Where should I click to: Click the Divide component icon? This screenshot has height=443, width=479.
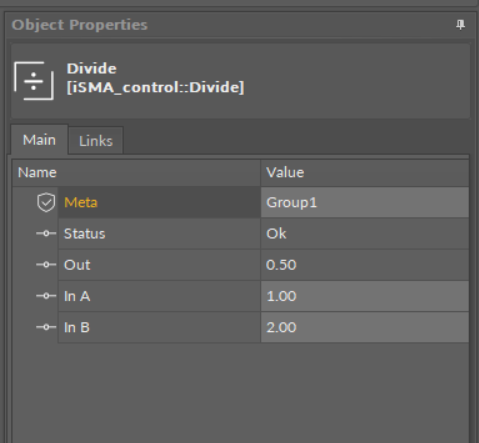[x=34, y=81]
